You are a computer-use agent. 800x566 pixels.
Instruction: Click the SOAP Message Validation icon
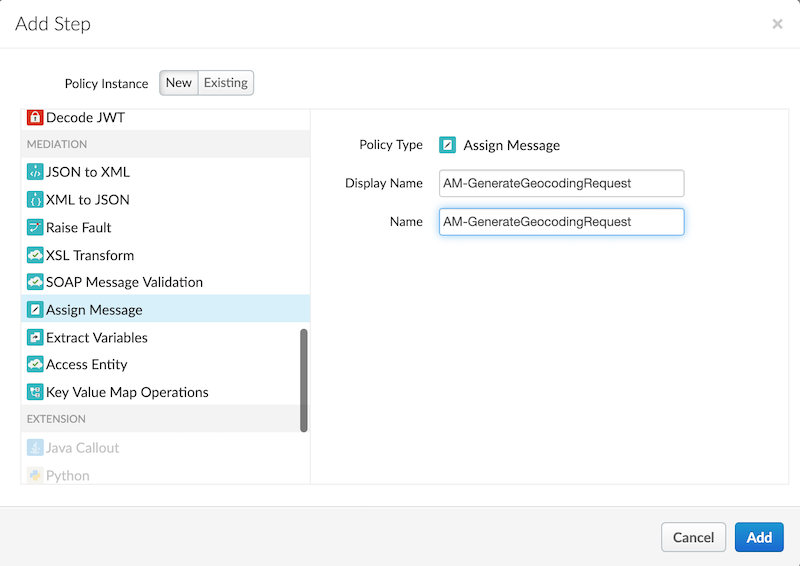click(35, 282)
